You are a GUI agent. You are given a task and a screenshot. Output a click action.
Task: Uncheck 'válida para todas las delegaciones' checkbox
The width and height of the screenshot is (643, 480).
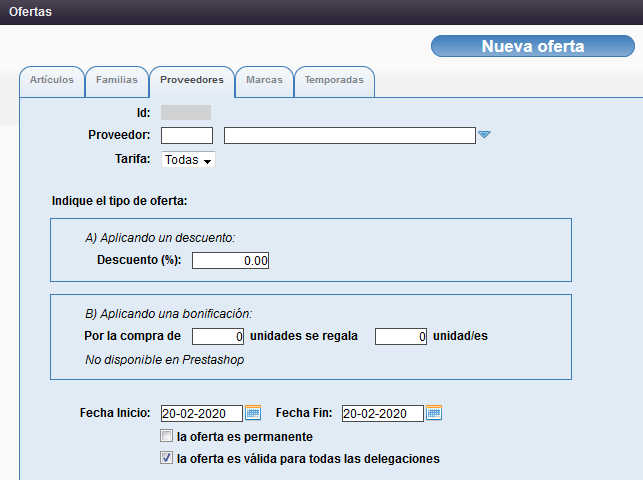click(x=166, y=457)
